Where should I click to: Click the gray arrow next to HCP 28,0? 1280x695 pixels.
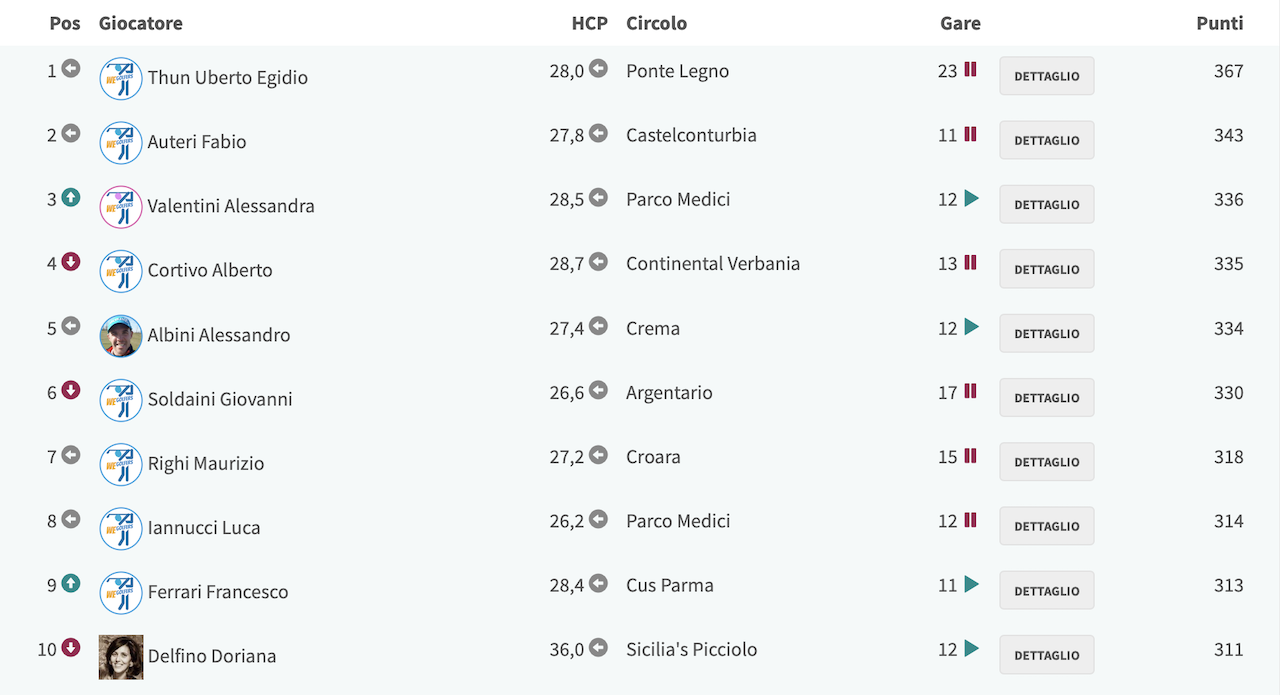click(x=598, y=69)
